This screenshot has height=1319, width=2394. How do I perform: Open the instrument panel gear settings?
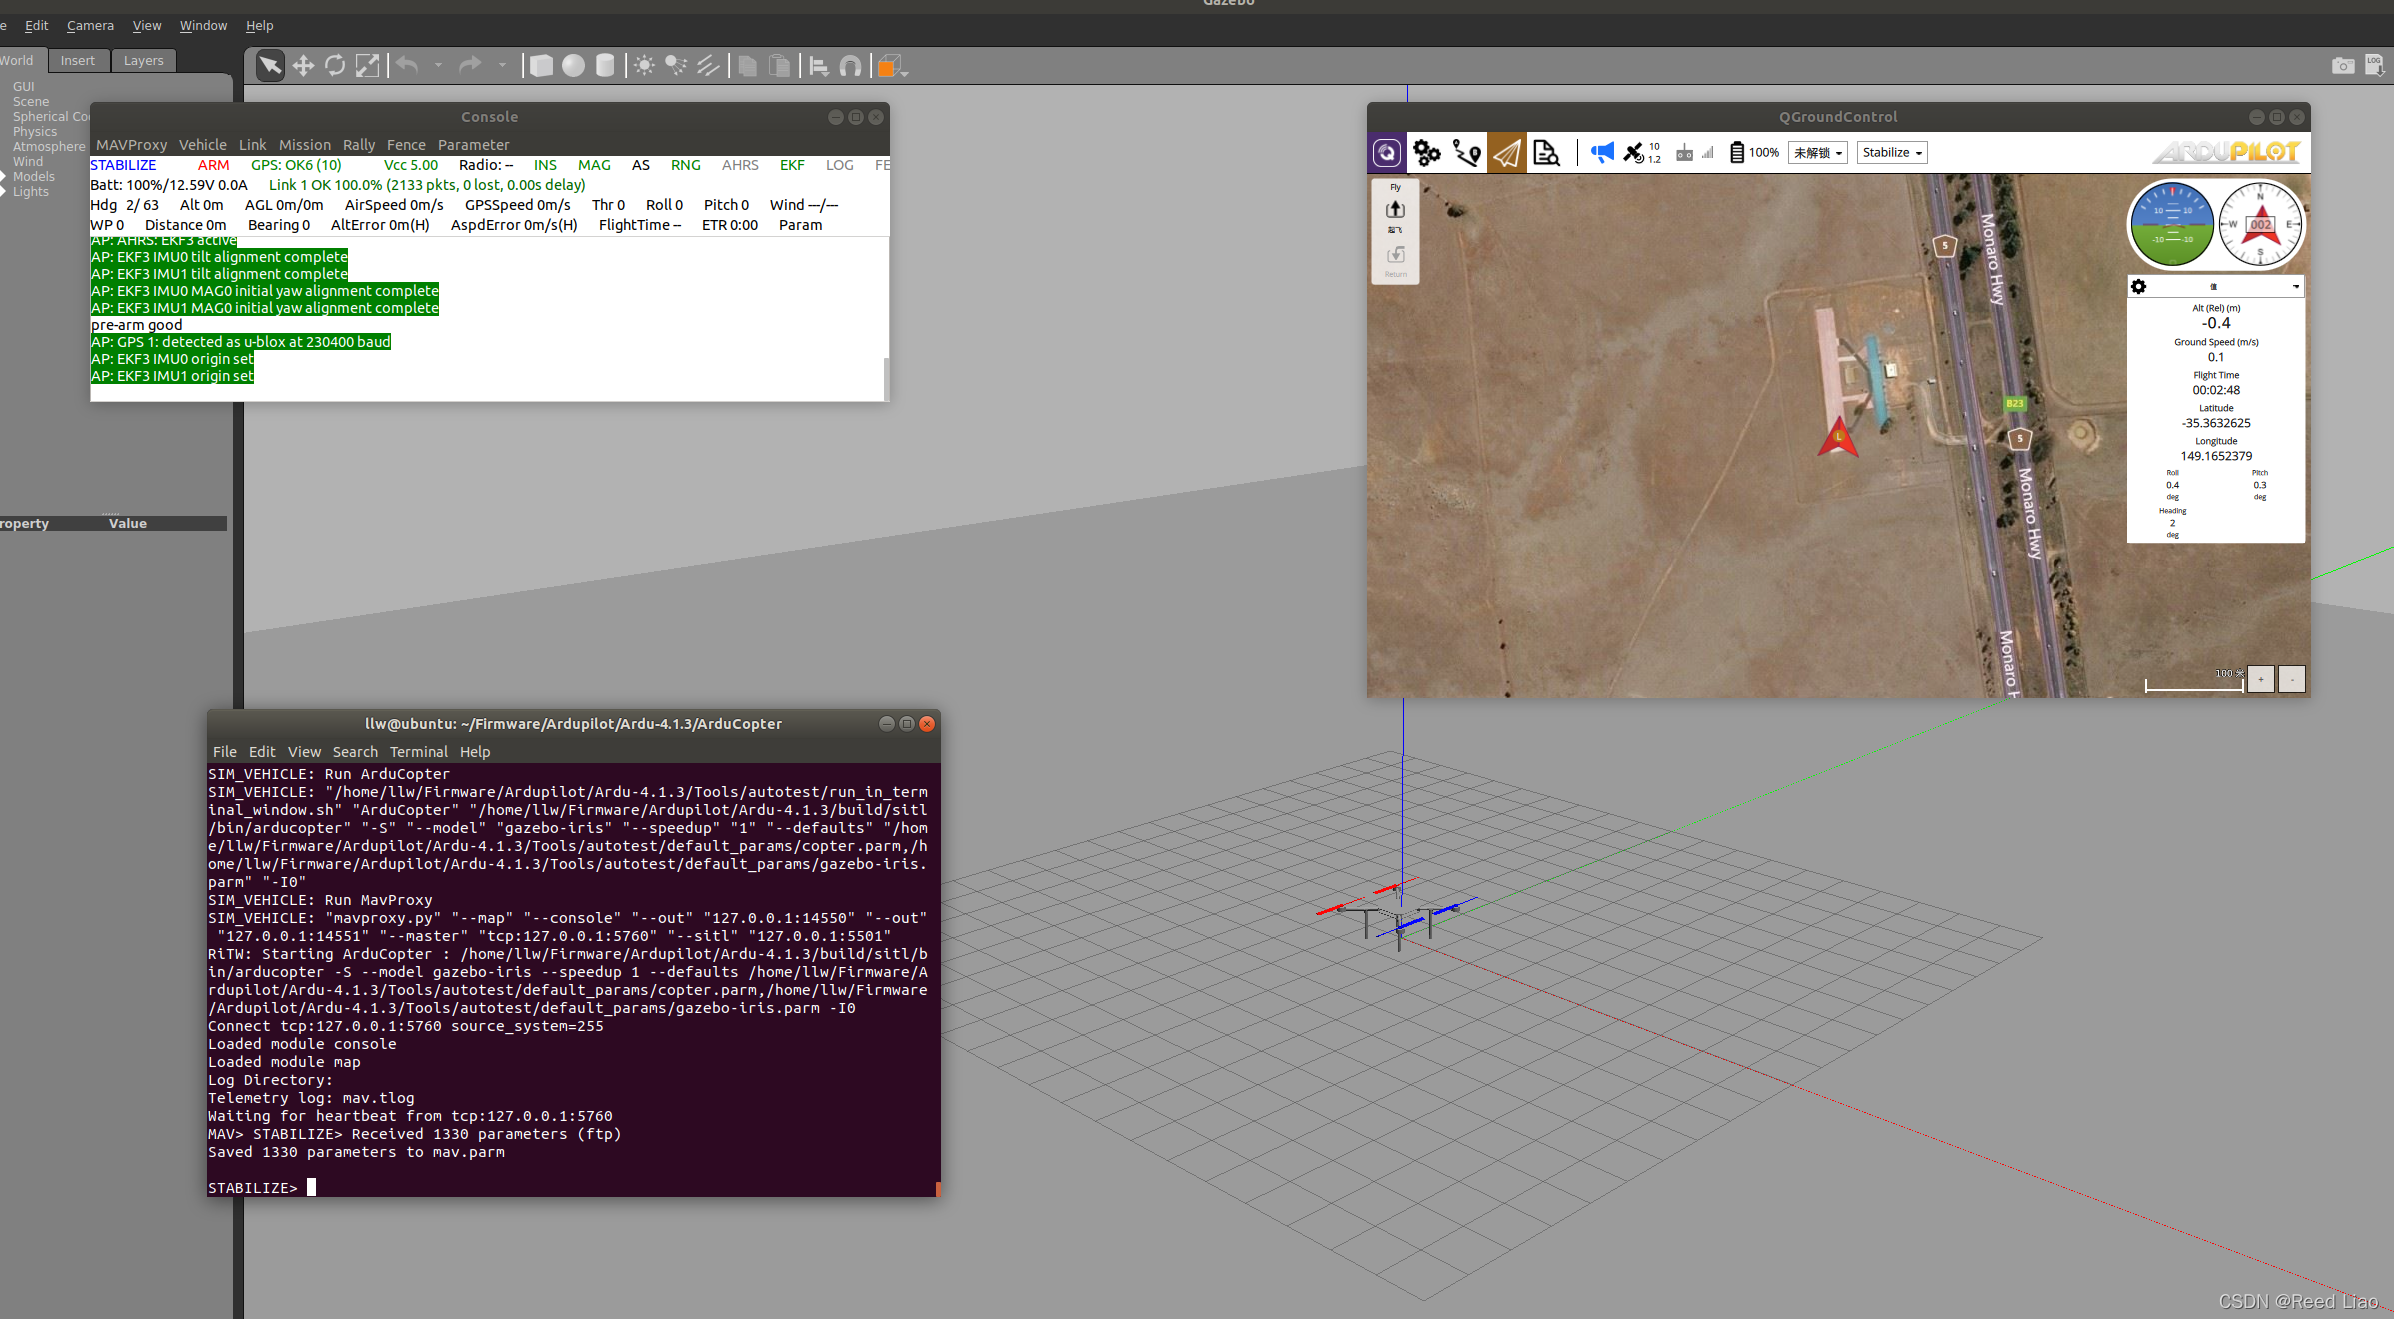[2139, 287]
